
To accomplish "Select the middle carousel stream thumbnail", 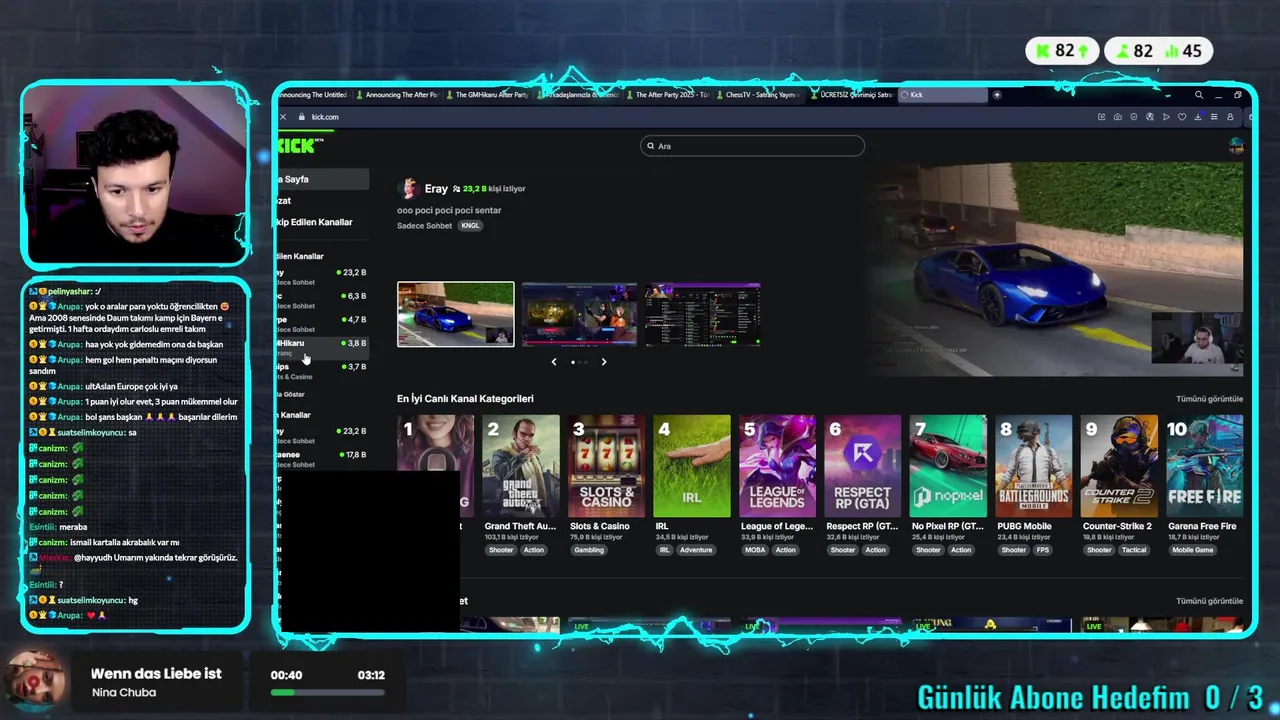I will [x=579, y=314].
